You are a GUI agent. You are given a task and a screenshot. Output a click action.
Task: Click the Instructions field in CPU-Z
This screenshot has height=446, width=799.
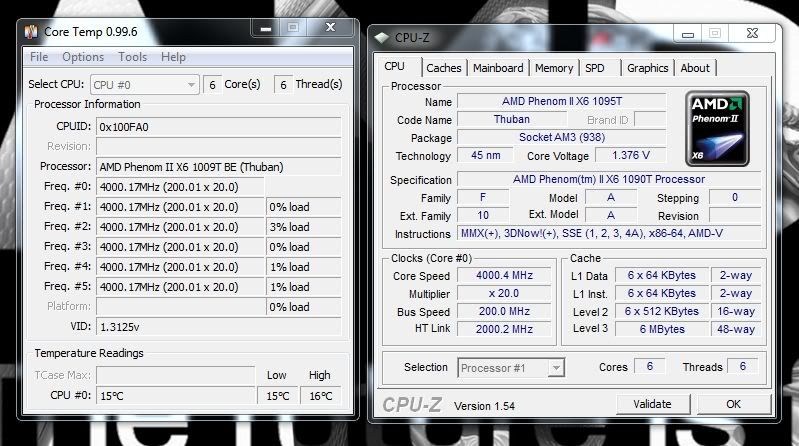pos(609,233)
